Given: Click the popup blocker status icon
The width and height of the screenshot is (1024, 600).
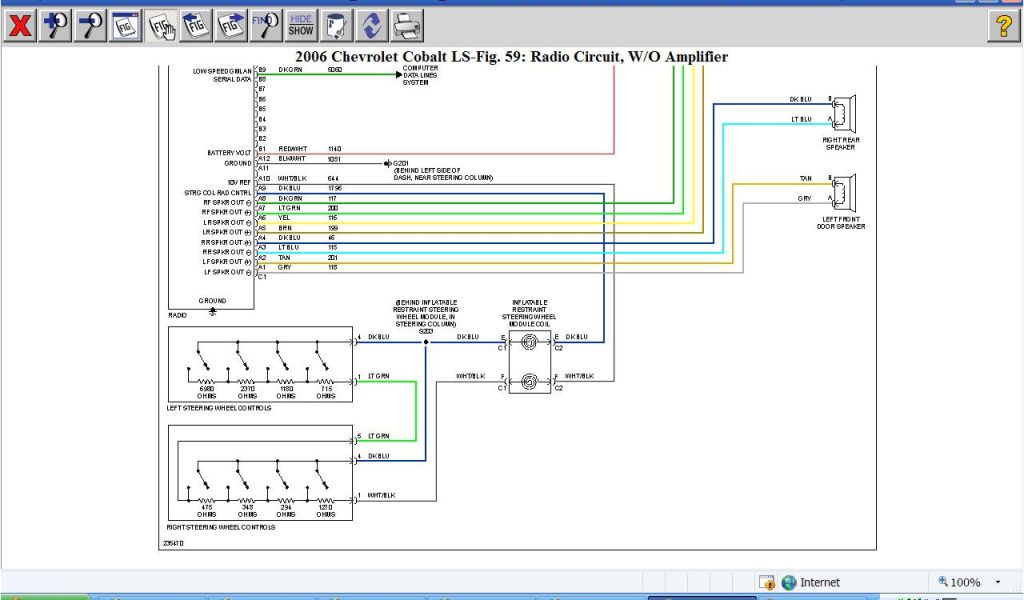Looking at the screenshot, I should point(767,582).
